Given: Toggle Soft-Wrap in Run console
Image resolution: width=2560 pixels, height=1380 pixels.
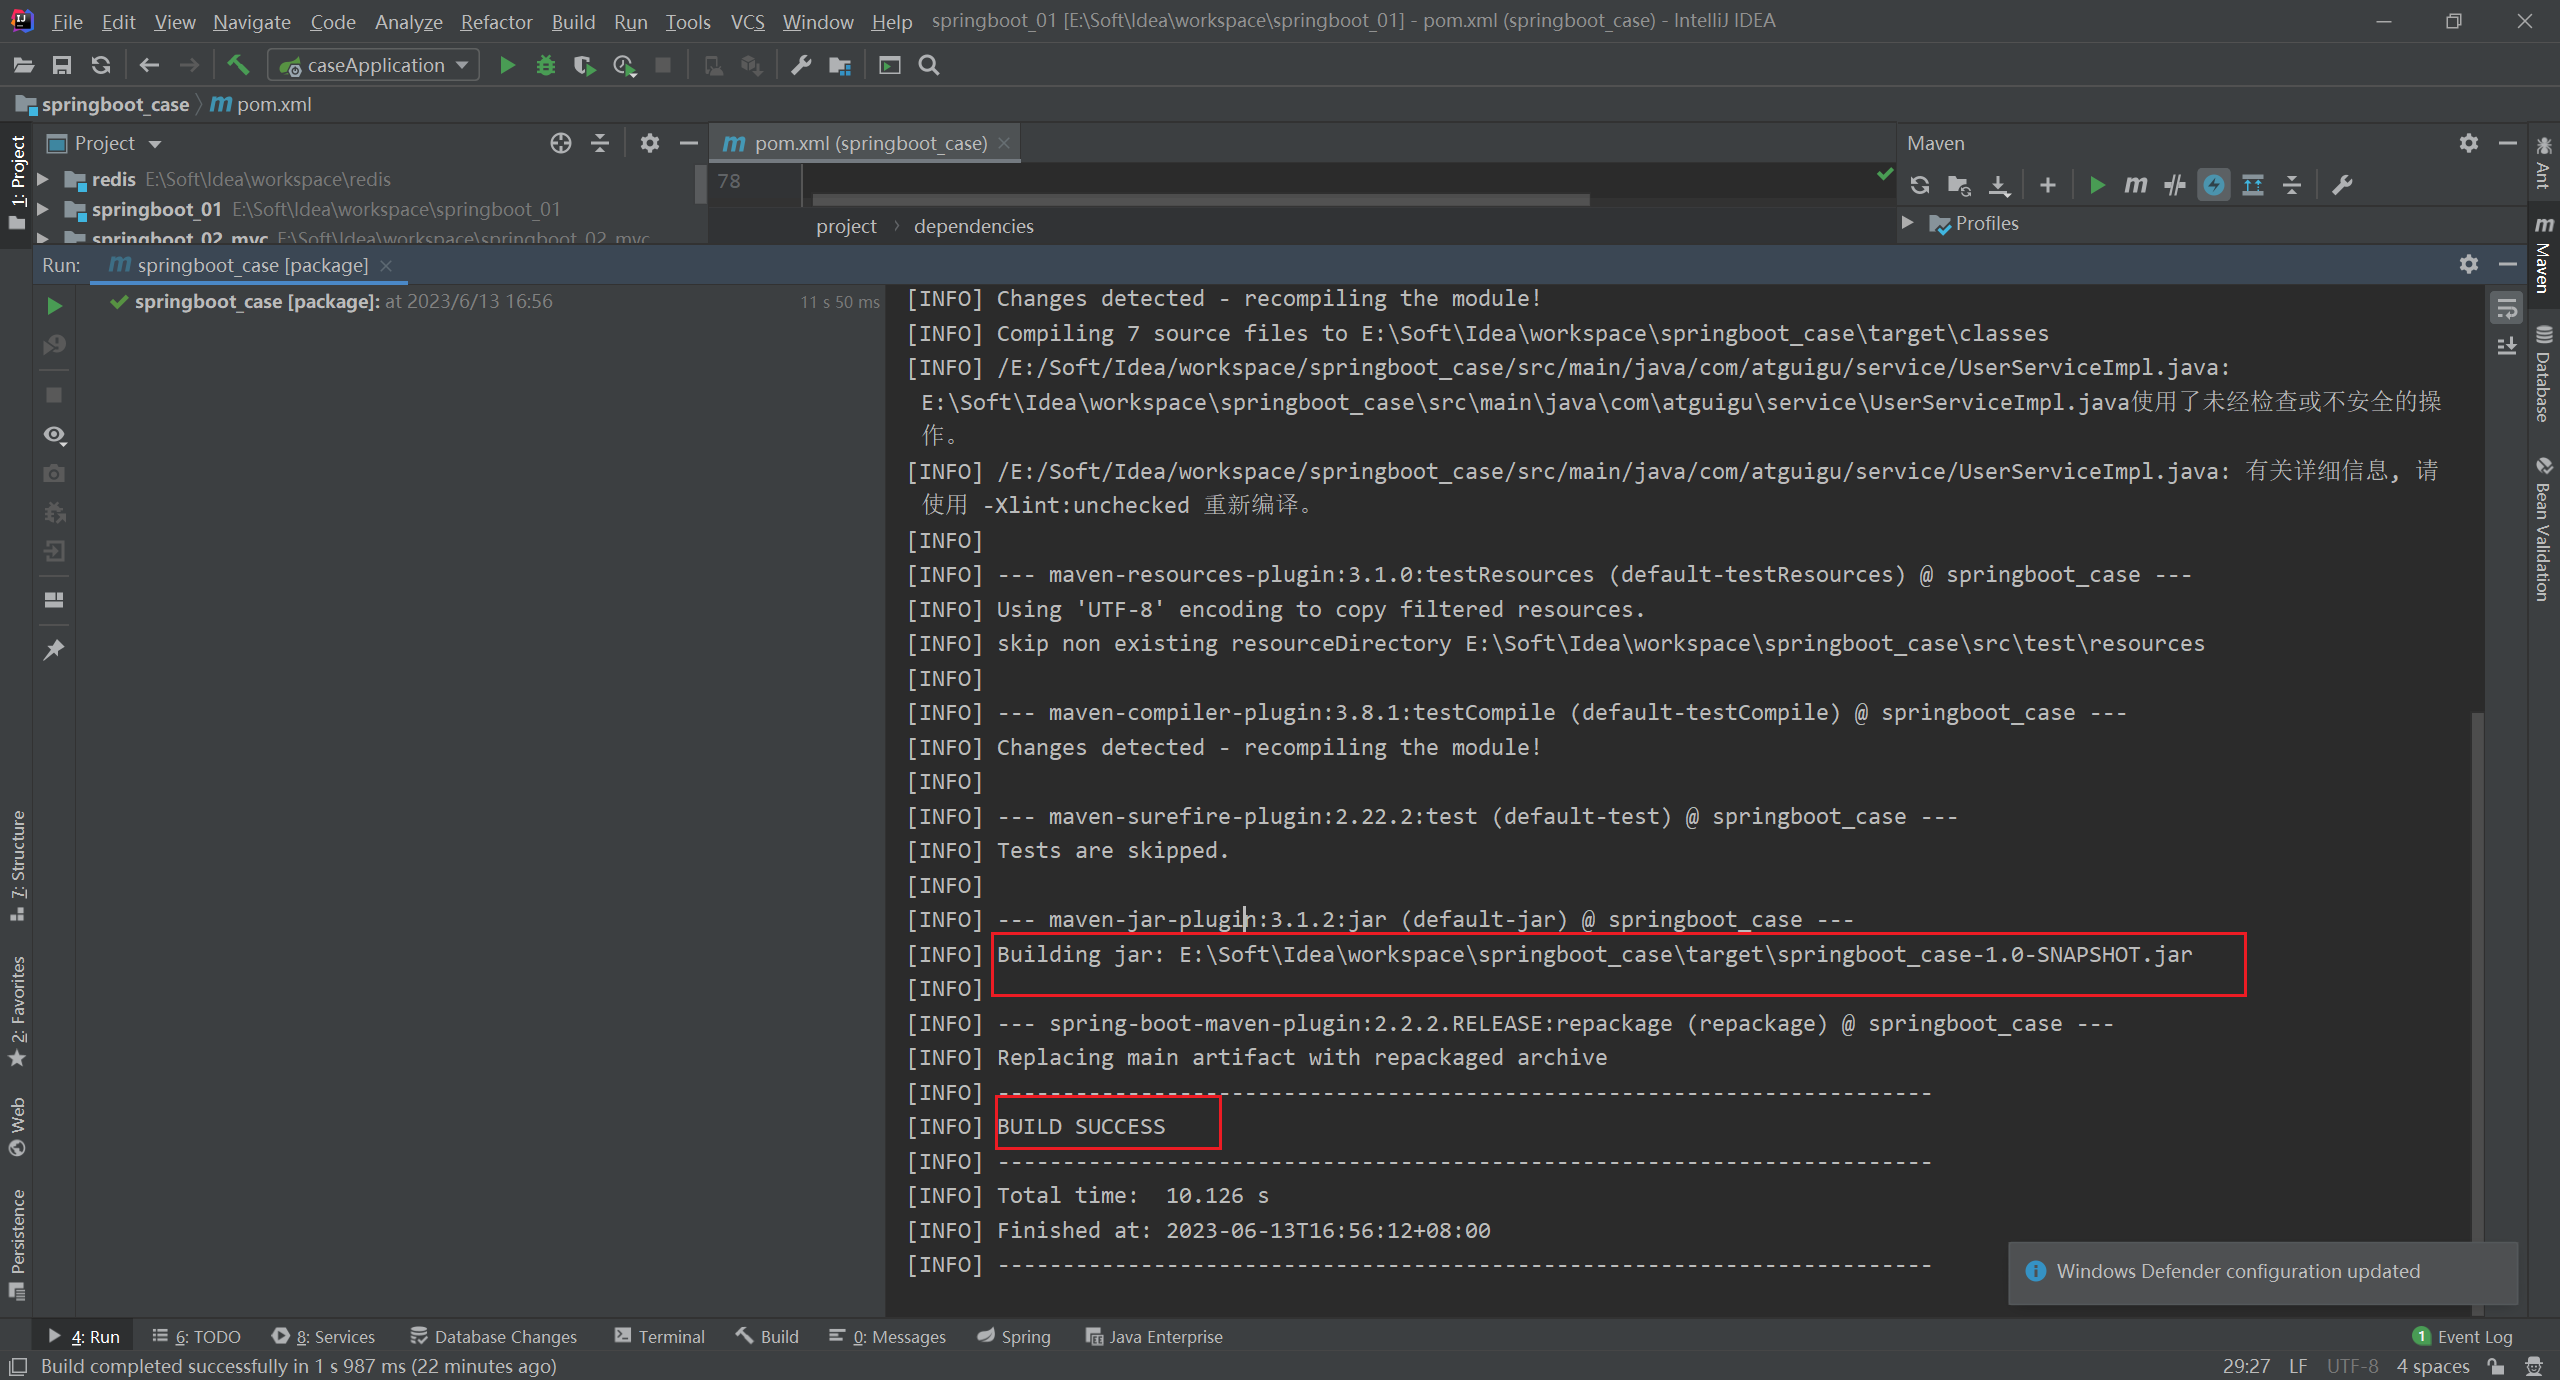Looking at the screenshot, I should (x=2506, y=309).
